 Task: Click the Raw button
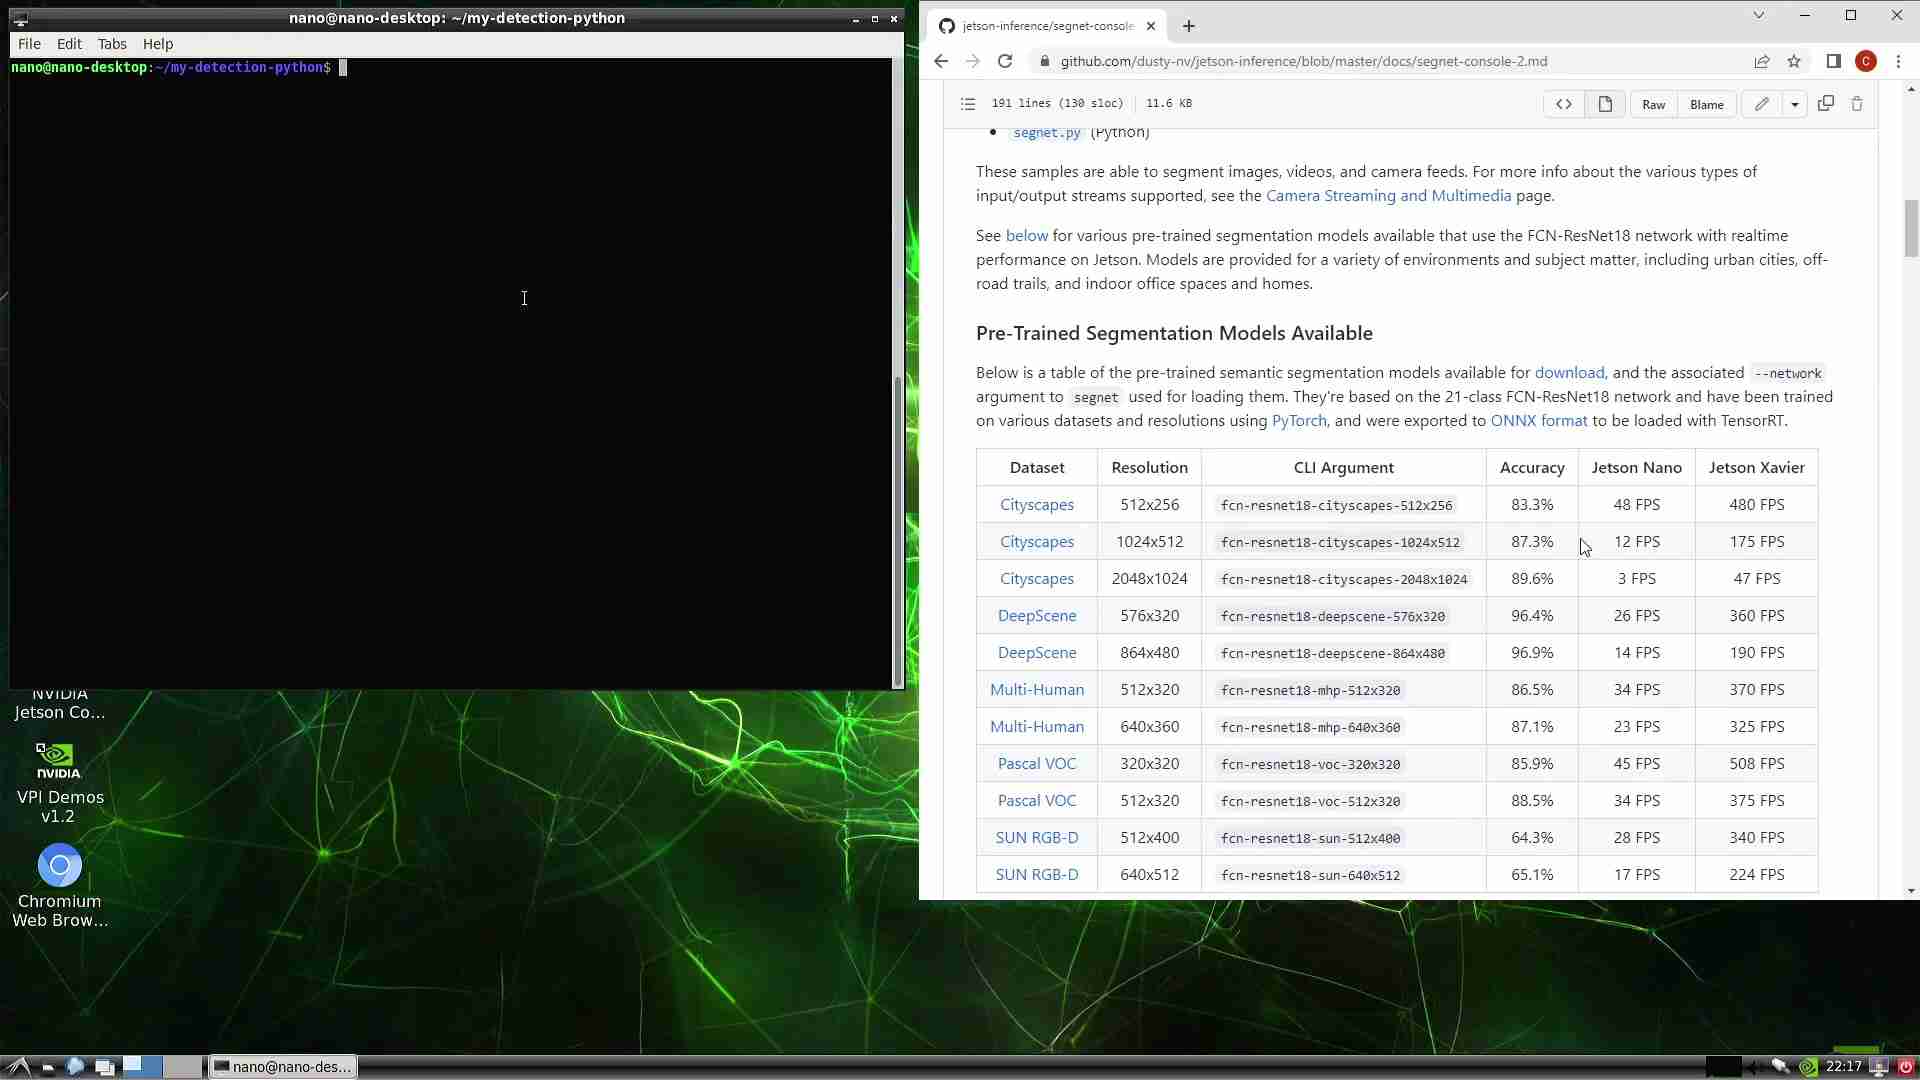(x=1653, y=104)
